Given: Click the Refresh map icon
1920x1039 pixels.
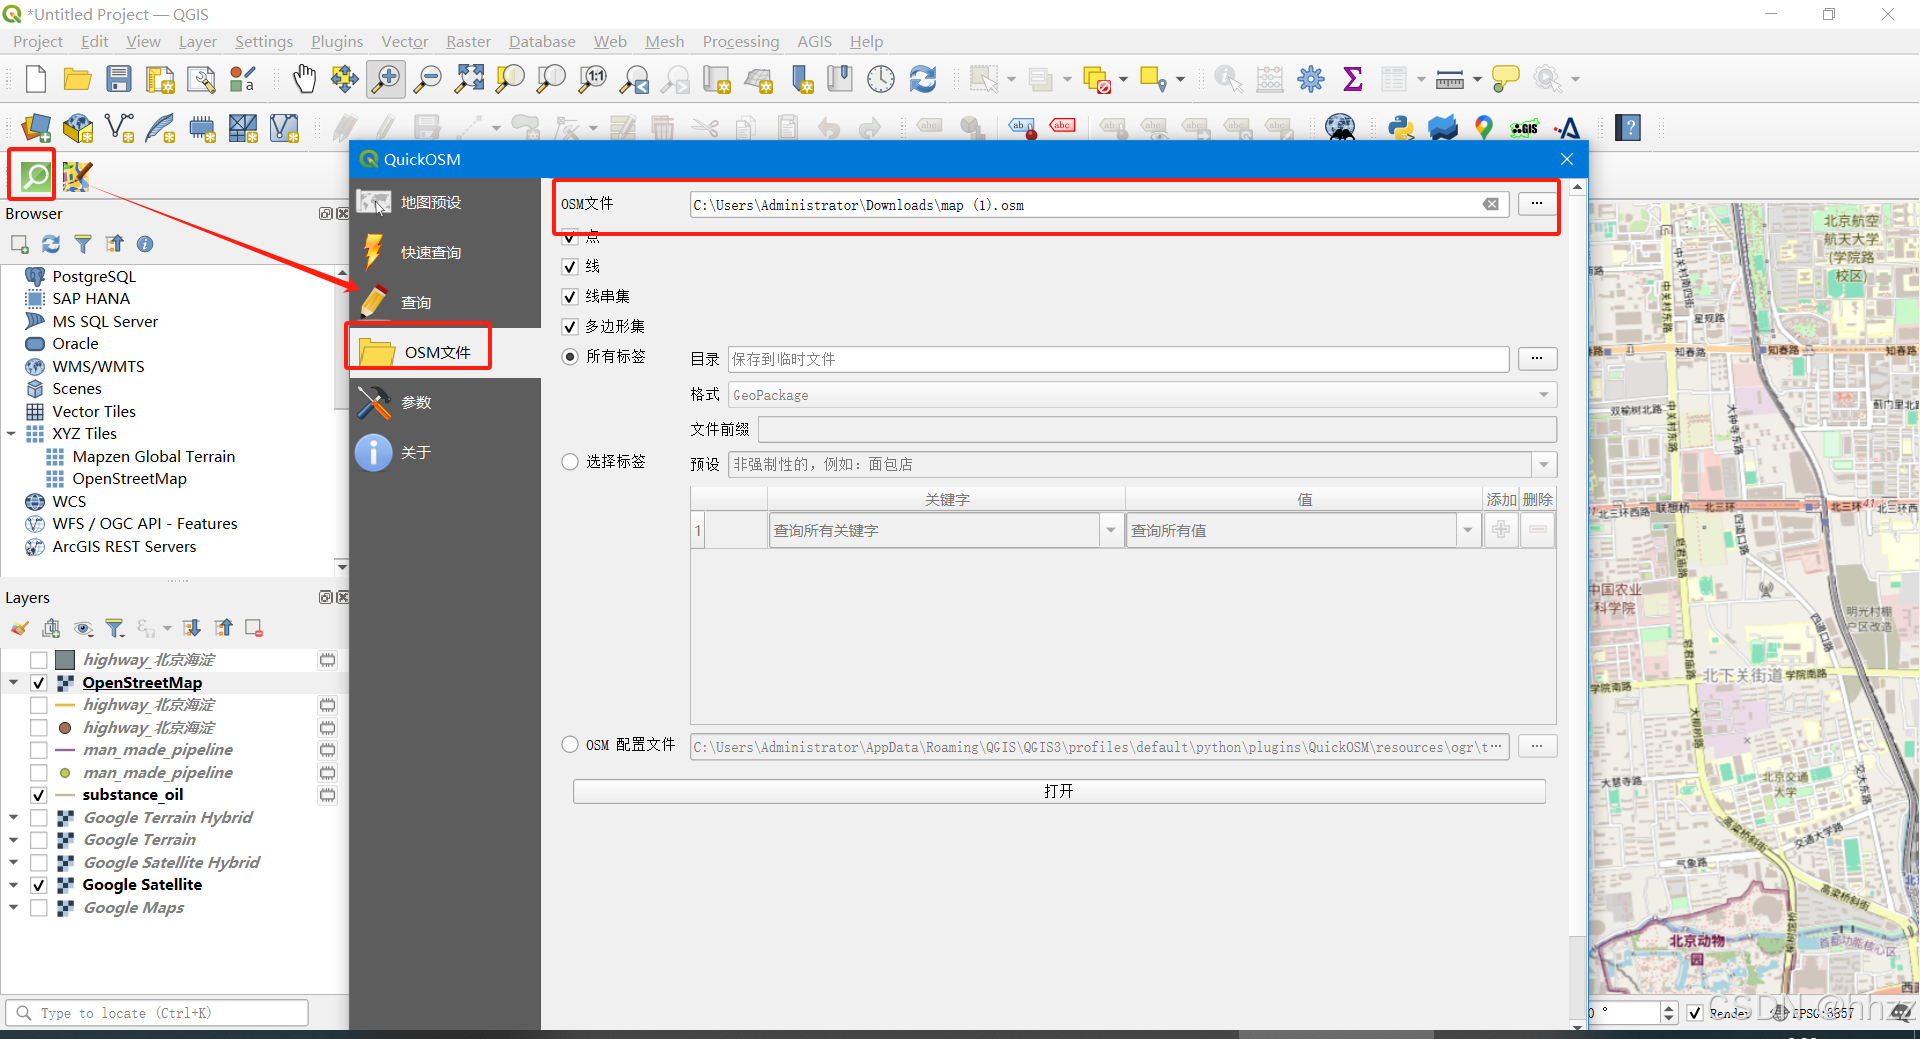Looking at the screenshot, I should coord(922,79).
